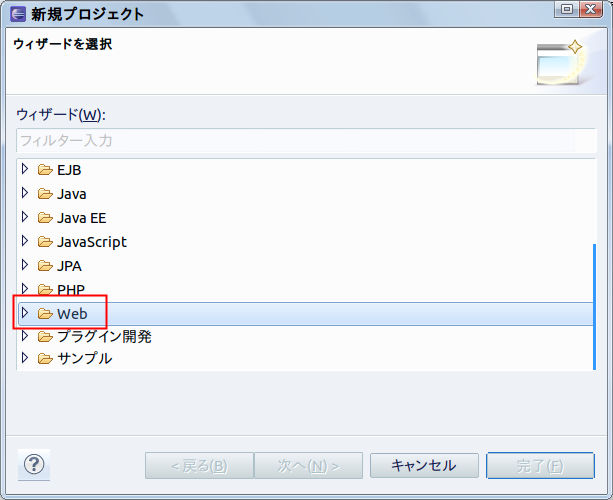Expand the Java tree node arrow

(x=25, y=193)
